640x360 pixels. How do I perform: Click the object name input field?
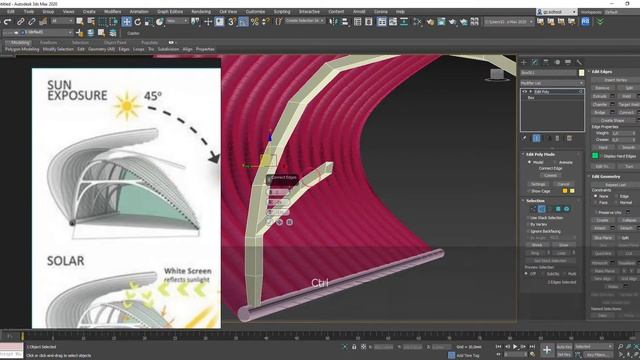(x=549, y=73)
